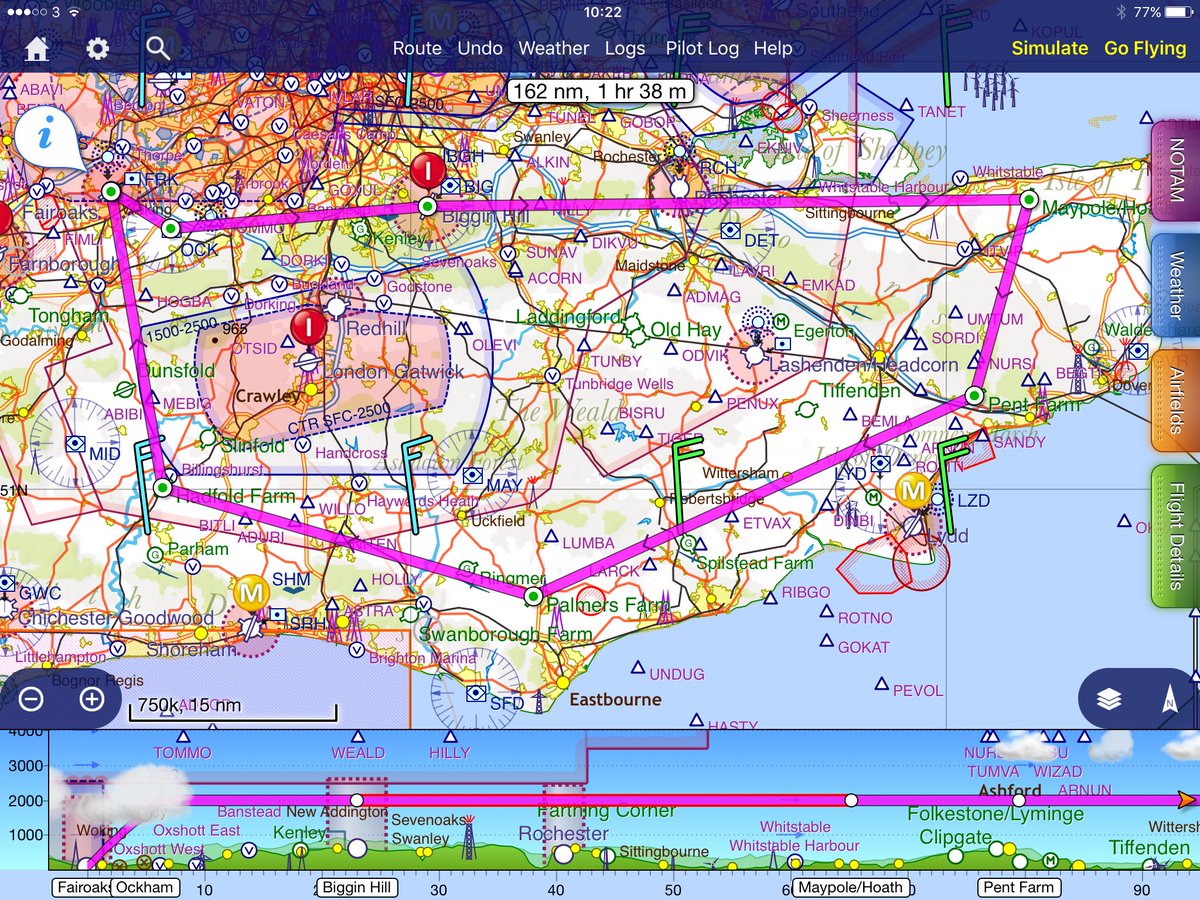This screenshot has height=900, width=1200.
Task: Open the Airfields side tab
Action: coord(1175,399)
